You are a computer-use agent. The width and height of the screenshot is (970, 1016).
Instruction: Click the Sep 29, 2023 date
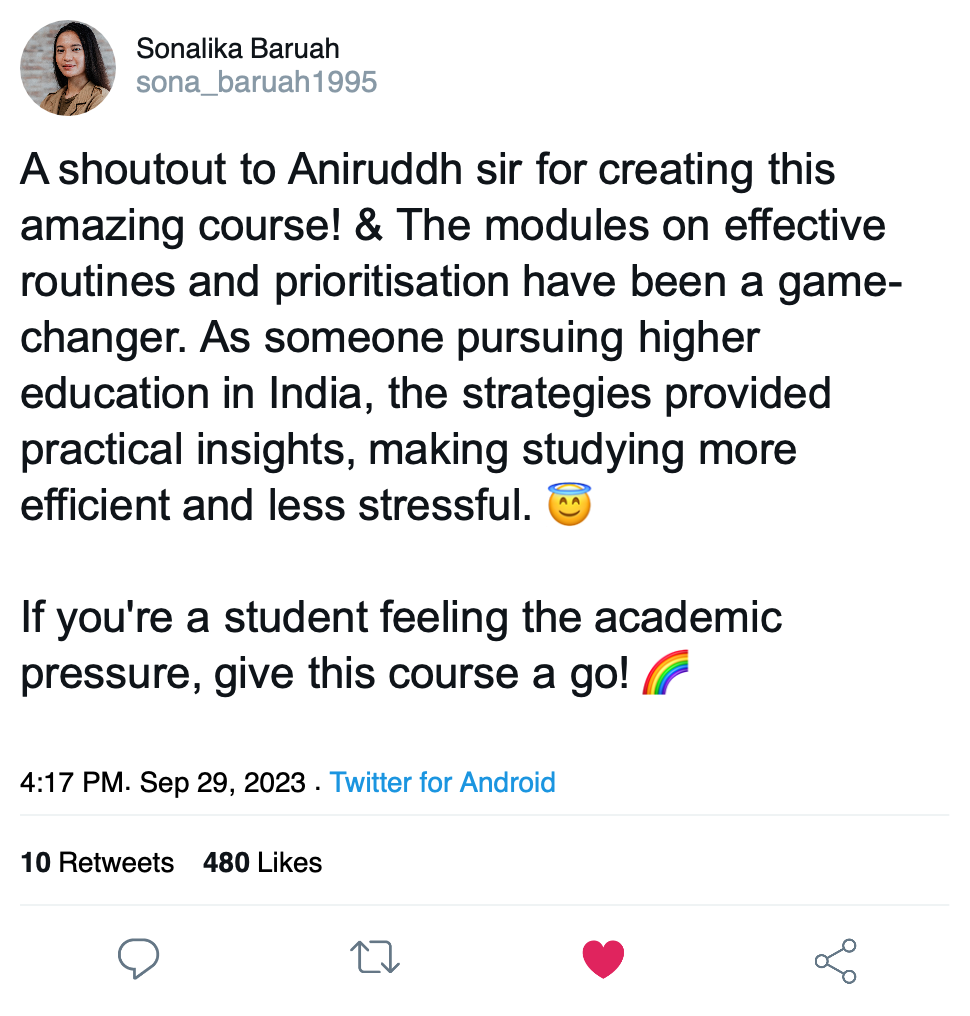(222, 782)
